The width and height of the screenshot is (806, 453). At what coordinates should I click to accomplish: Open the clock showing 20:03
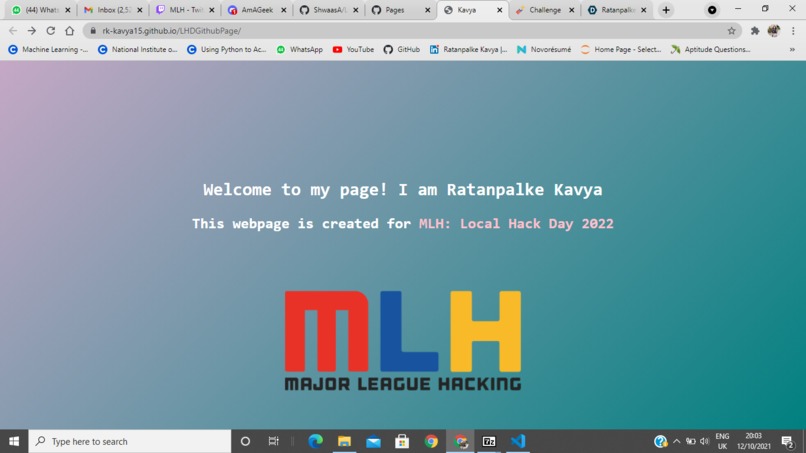[x=754, y=441]
